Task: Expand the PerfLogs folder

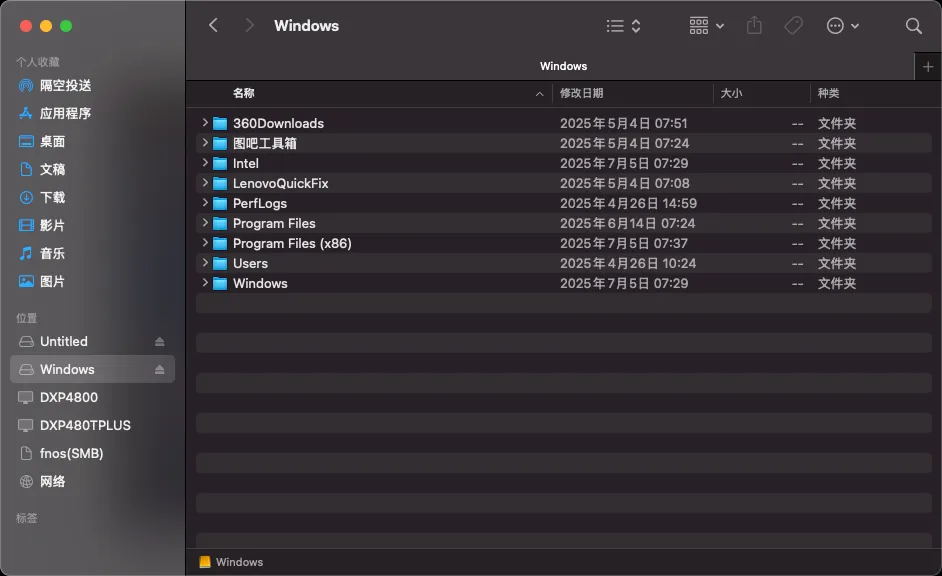Action: (x=205, y=202)
